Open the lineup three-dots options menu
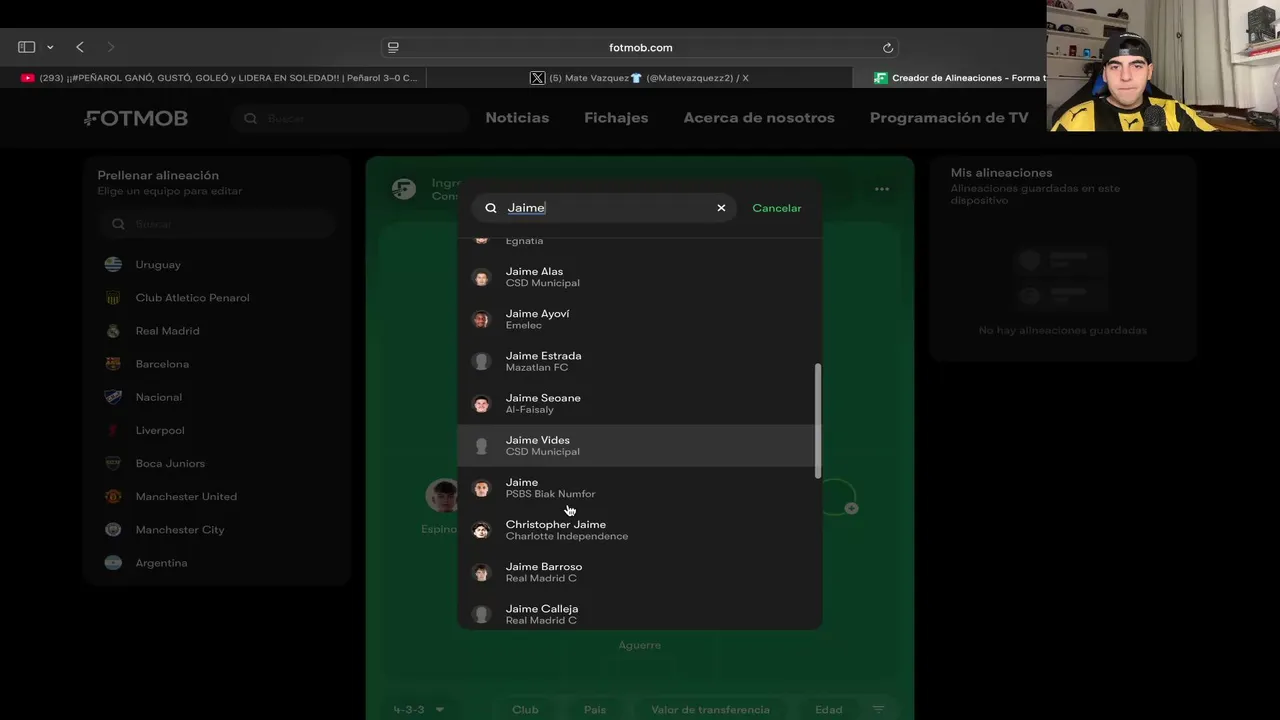The width and height of the screenshot is (1280, 720). tap(881, 189)
